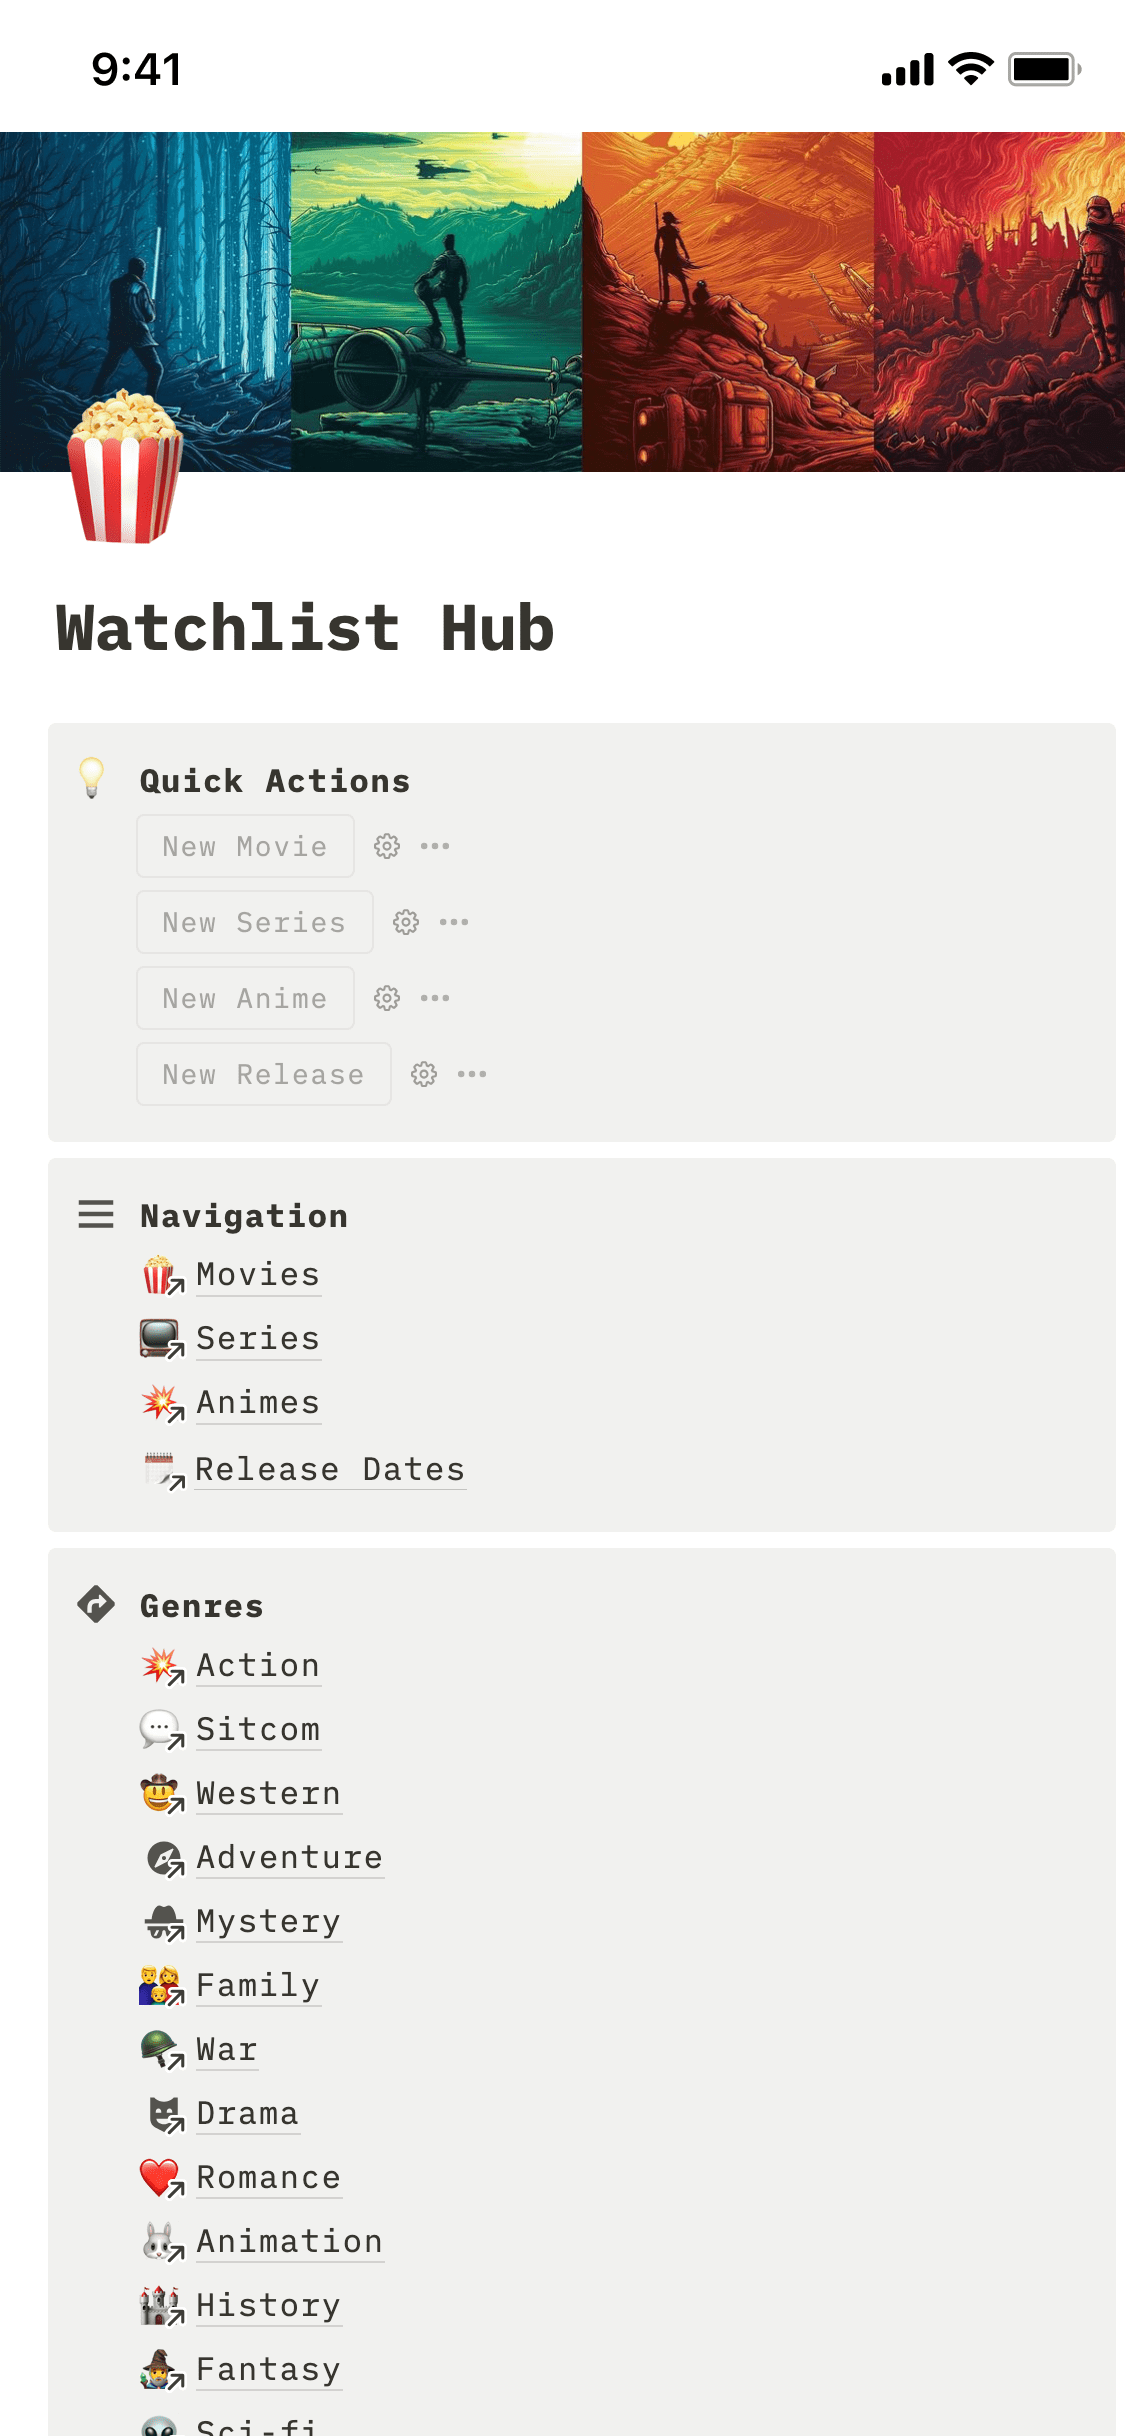Open the Fantasy genre link

coord(268,2369)
